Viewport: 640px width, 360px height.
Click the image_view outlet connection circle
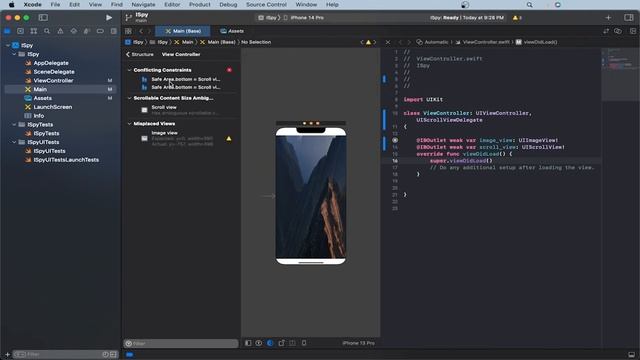pyautogui.click(x=395, y=140)
